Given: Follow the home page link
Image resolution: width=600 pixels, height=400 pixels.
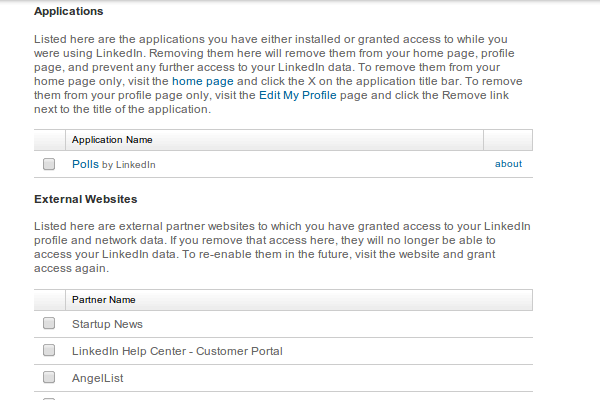Looking at the screenshot, I should click(203, 81).
